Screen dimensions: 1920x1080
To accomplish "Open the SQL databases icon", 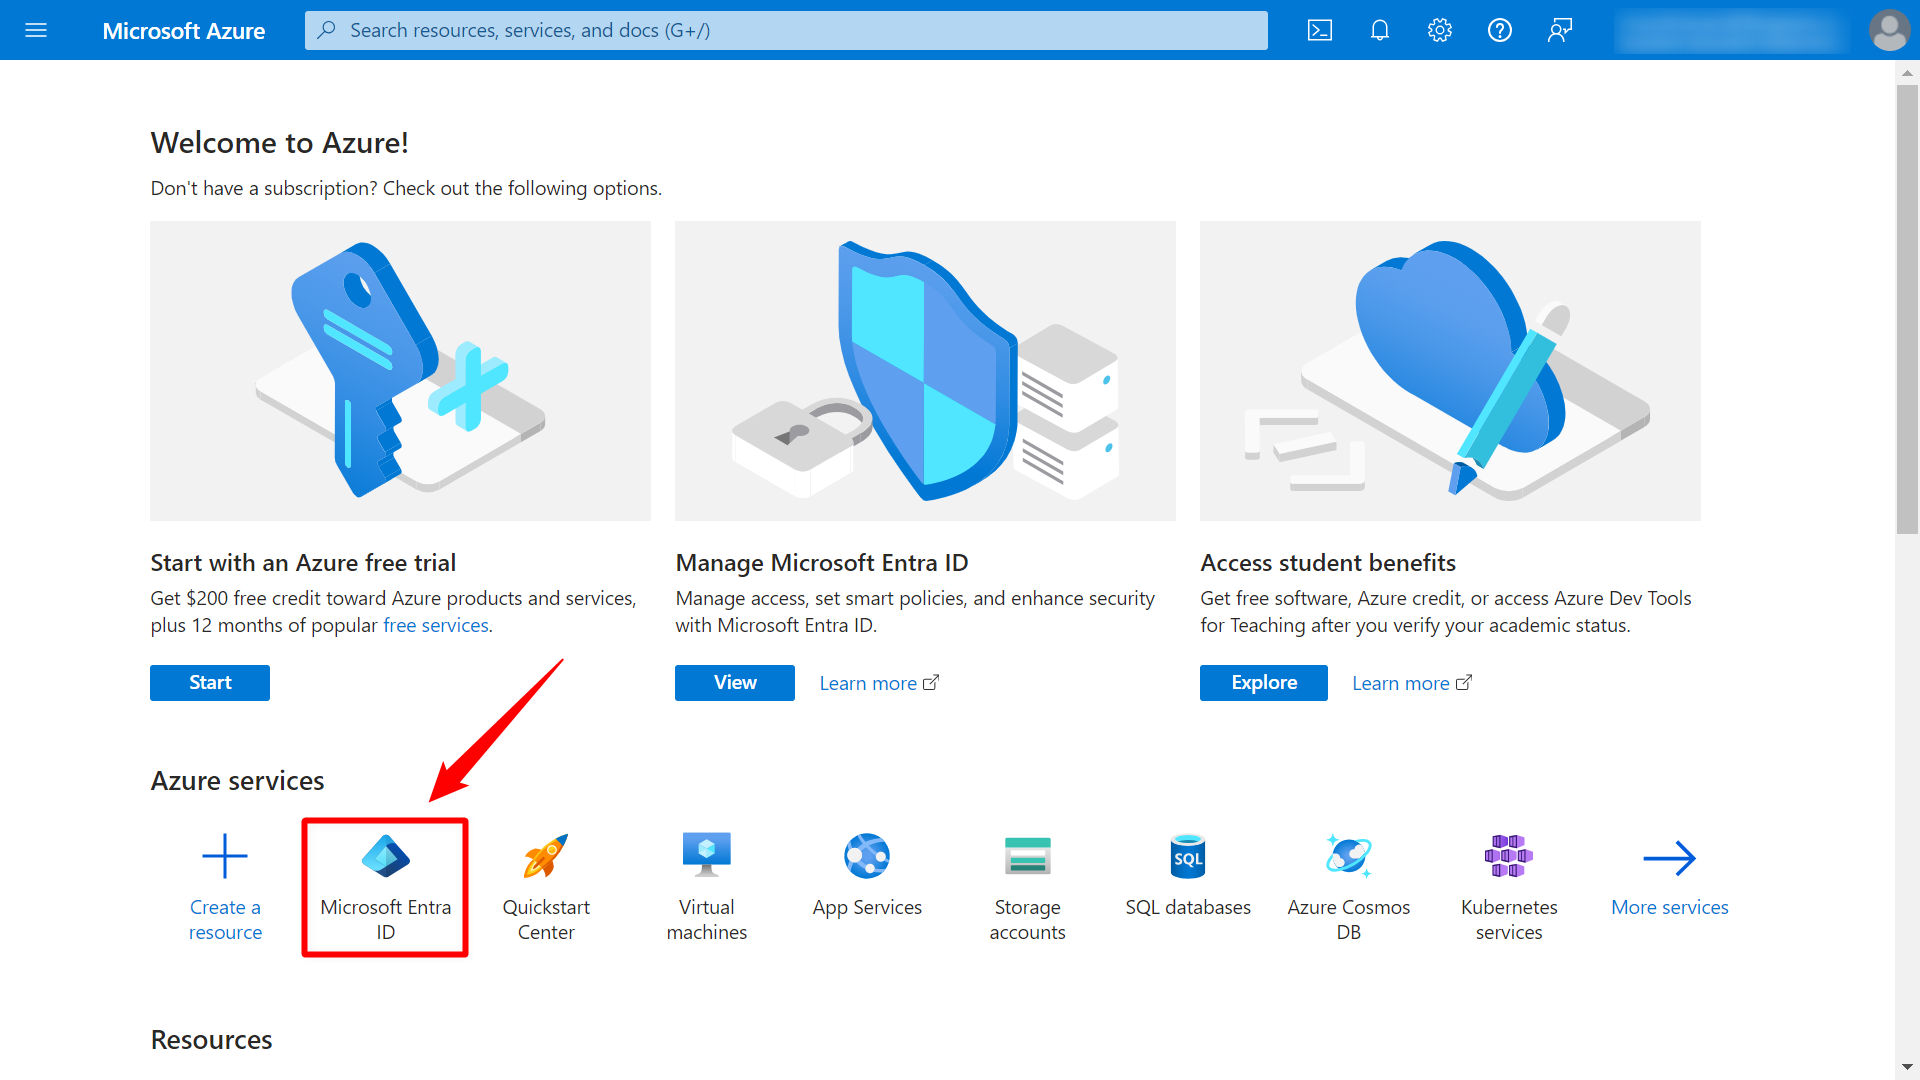I will point(1188,856).
